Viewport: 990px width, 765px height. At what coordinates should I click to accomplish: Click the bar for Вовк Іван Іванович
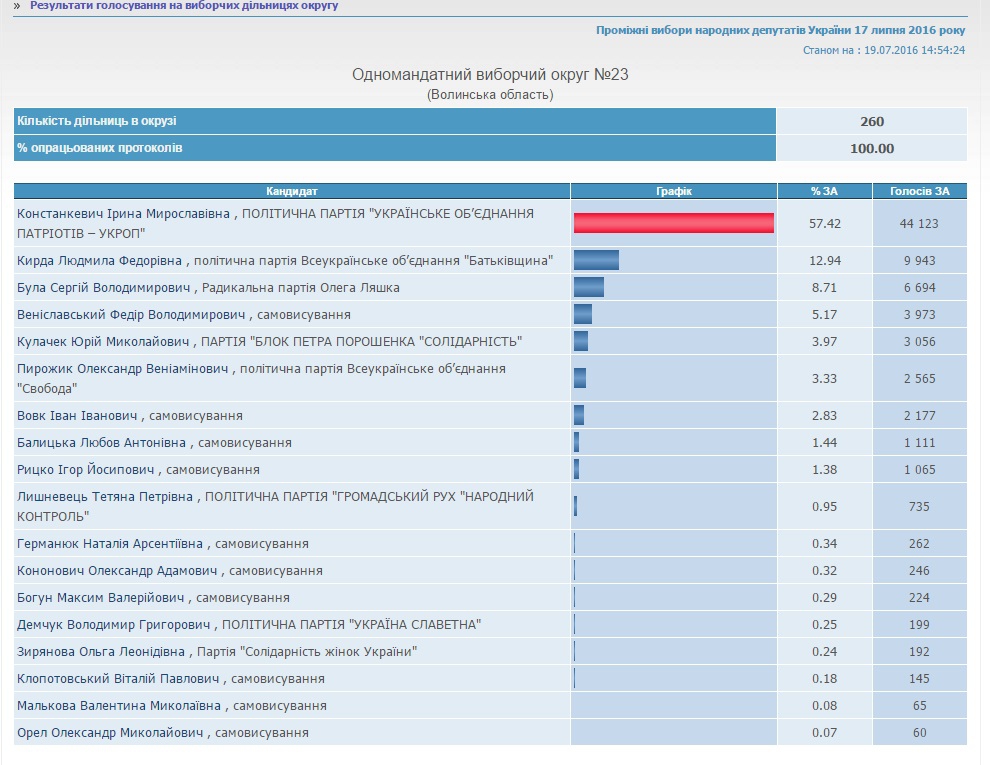point(579,415)
